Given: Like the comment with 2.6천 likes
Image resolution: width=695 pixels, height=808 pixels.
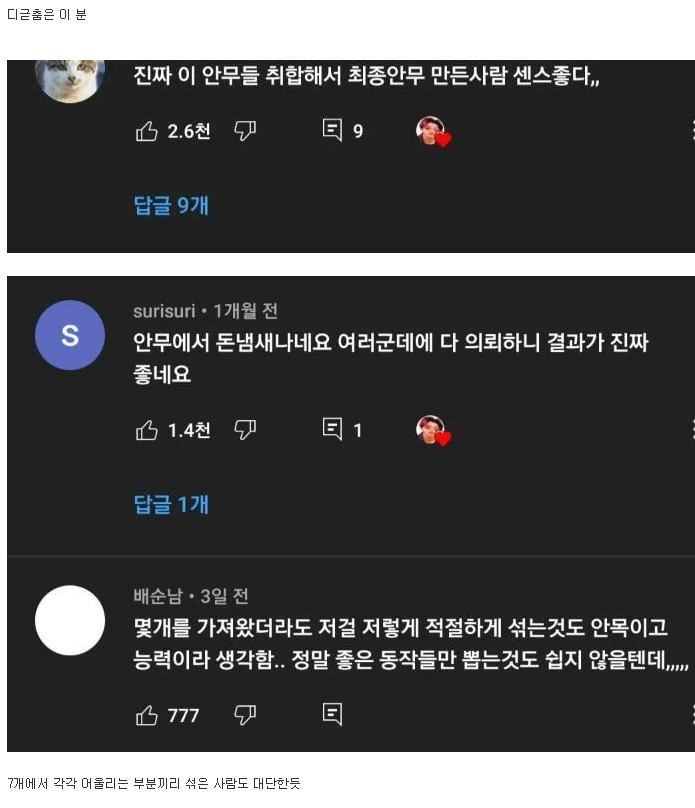Looking at the screenshot, I should (146, 131).
